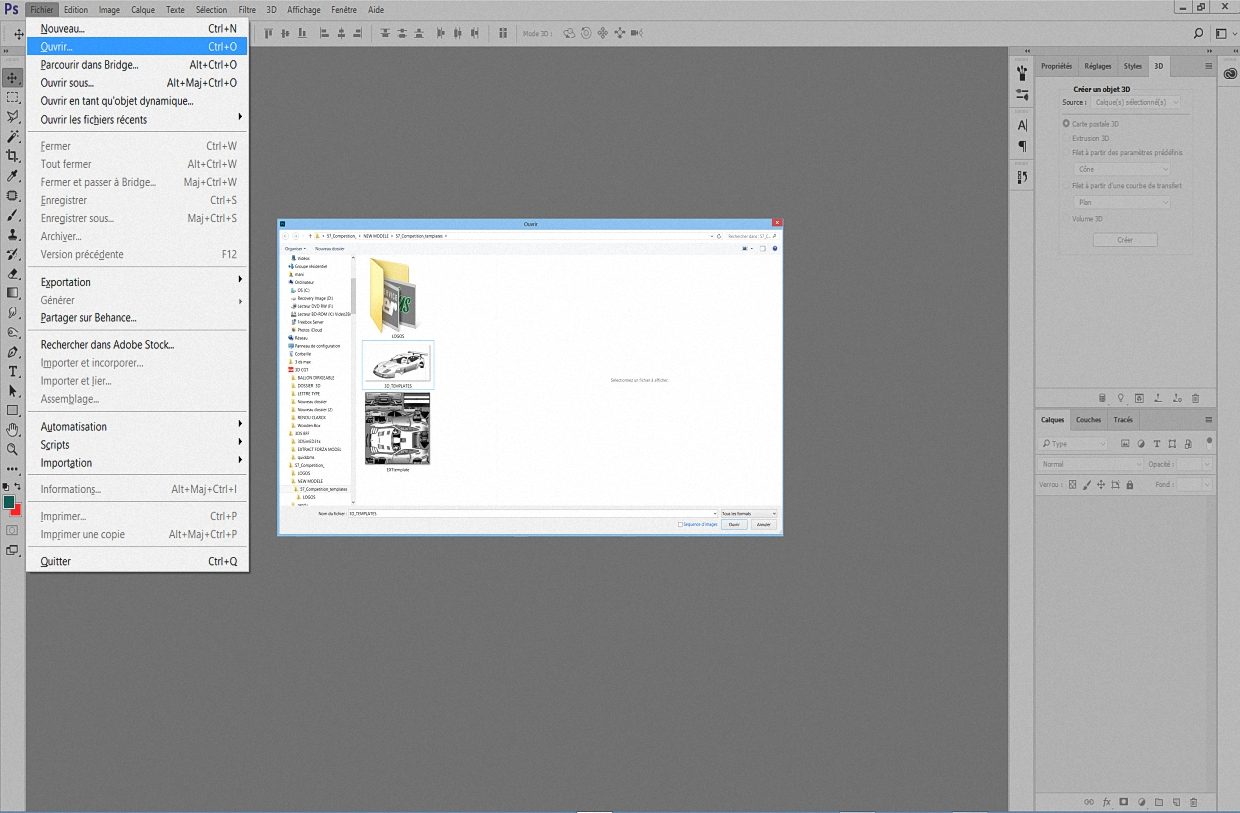Click the Ouvrir button in the dialog
1240x813 pixels.
click(x=733, y=524)
